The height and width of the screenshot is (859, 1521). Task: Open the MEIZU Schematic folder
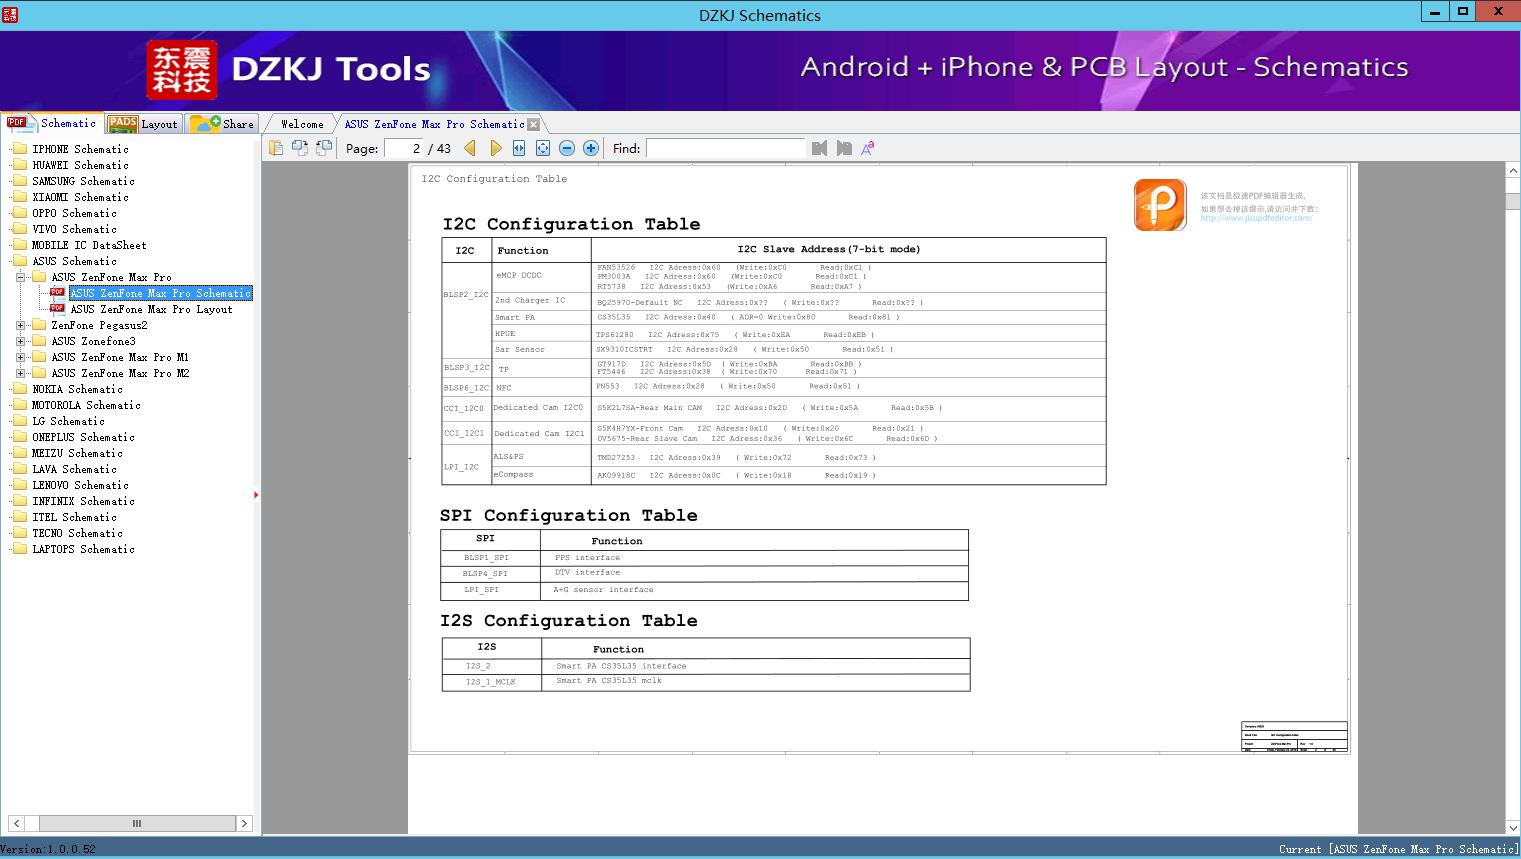coord(77,453)
